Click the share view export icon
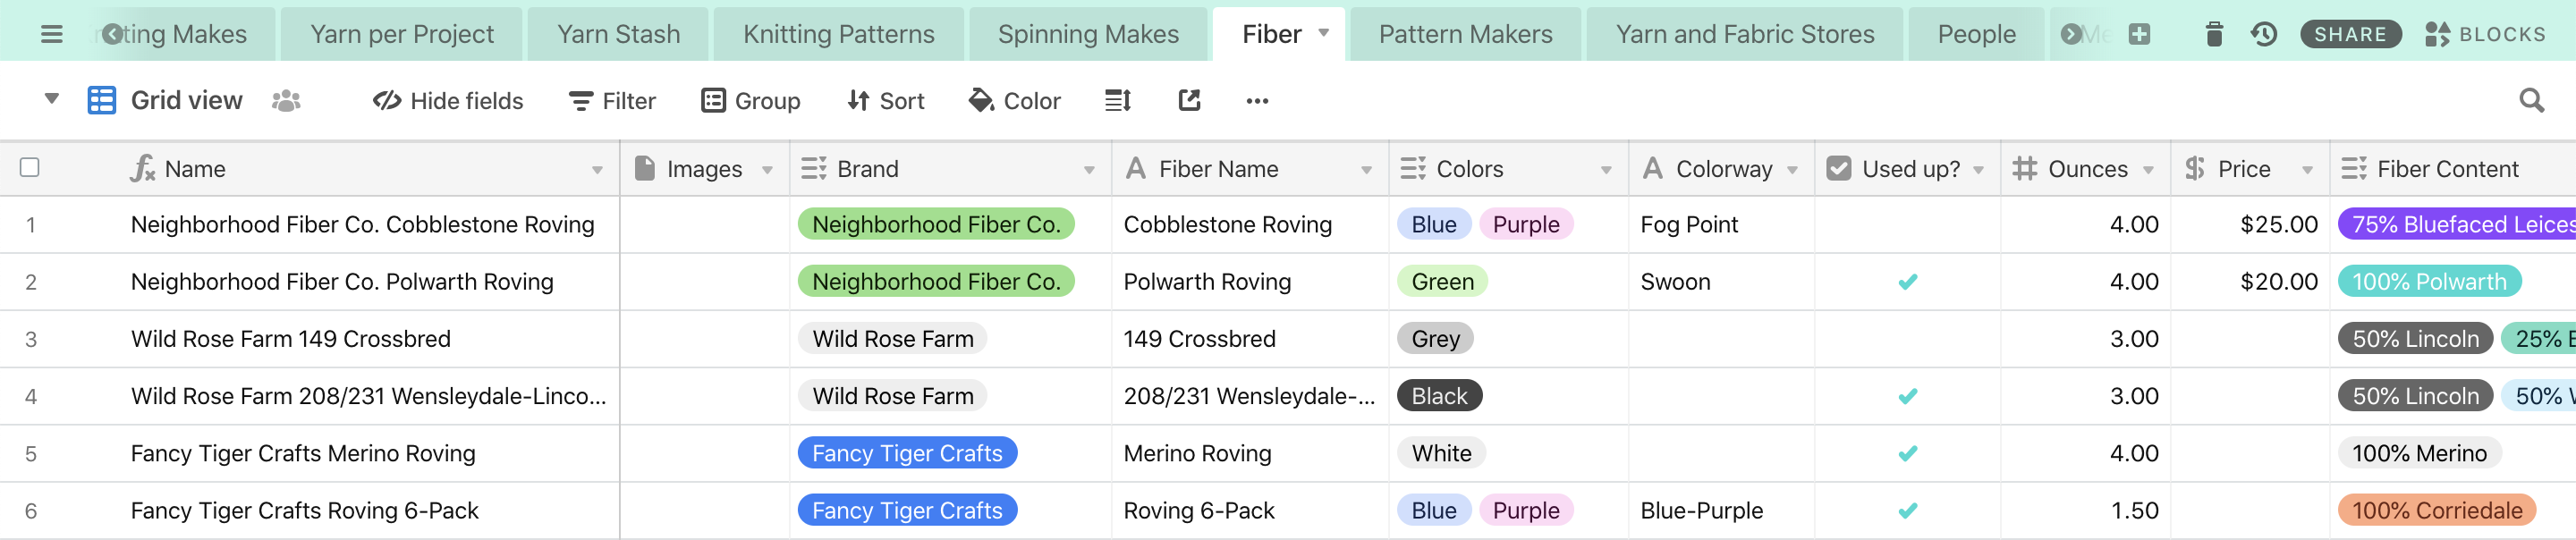Image resolution: width=2576 pixels, height=540 pixels. point(1189,100)
